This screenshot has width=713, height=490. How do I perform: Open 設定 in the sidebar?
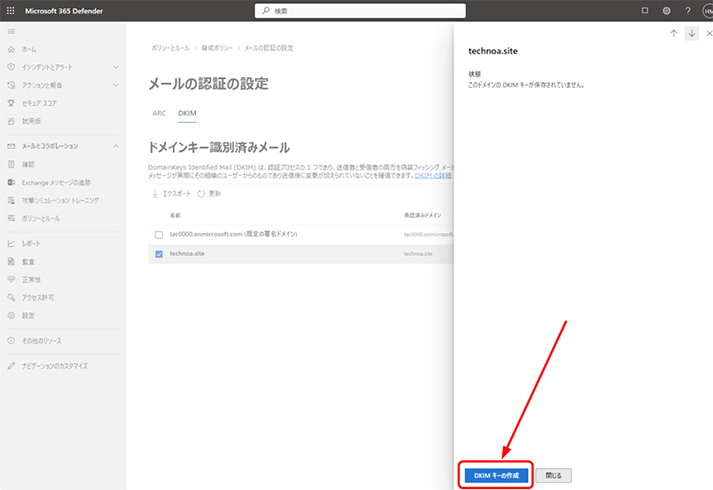pos(28,315)
